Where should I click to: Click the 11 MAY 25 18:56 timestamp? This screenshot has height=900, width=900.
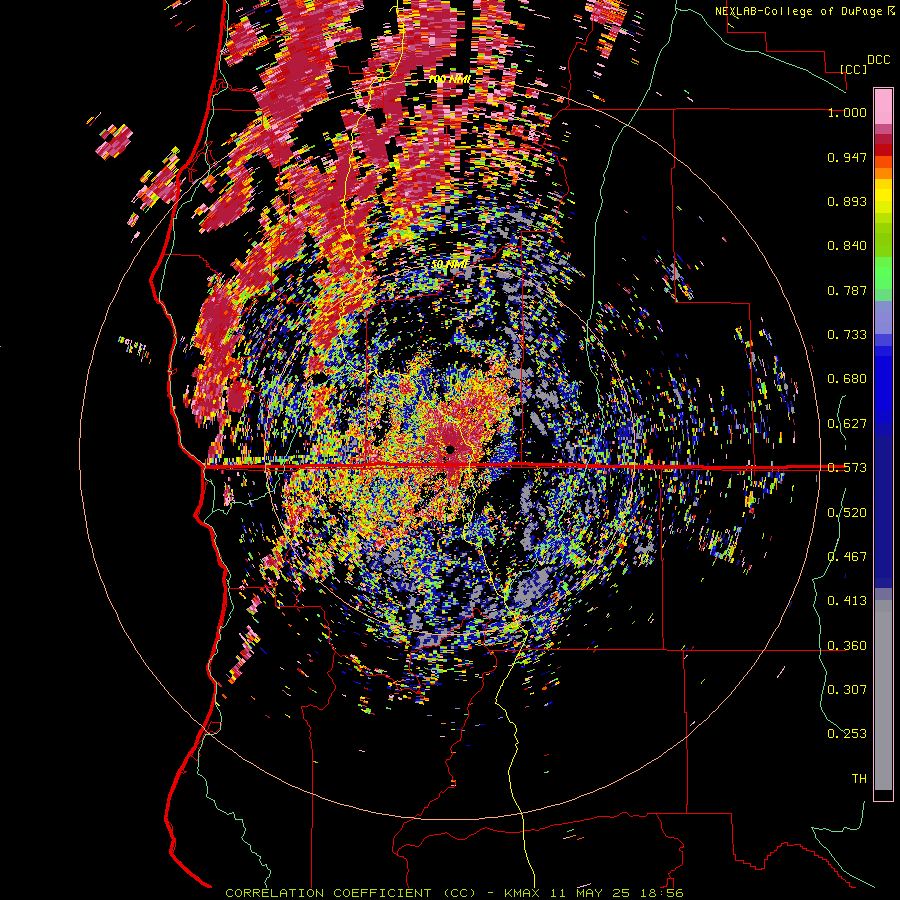click(x=616, y=893)
